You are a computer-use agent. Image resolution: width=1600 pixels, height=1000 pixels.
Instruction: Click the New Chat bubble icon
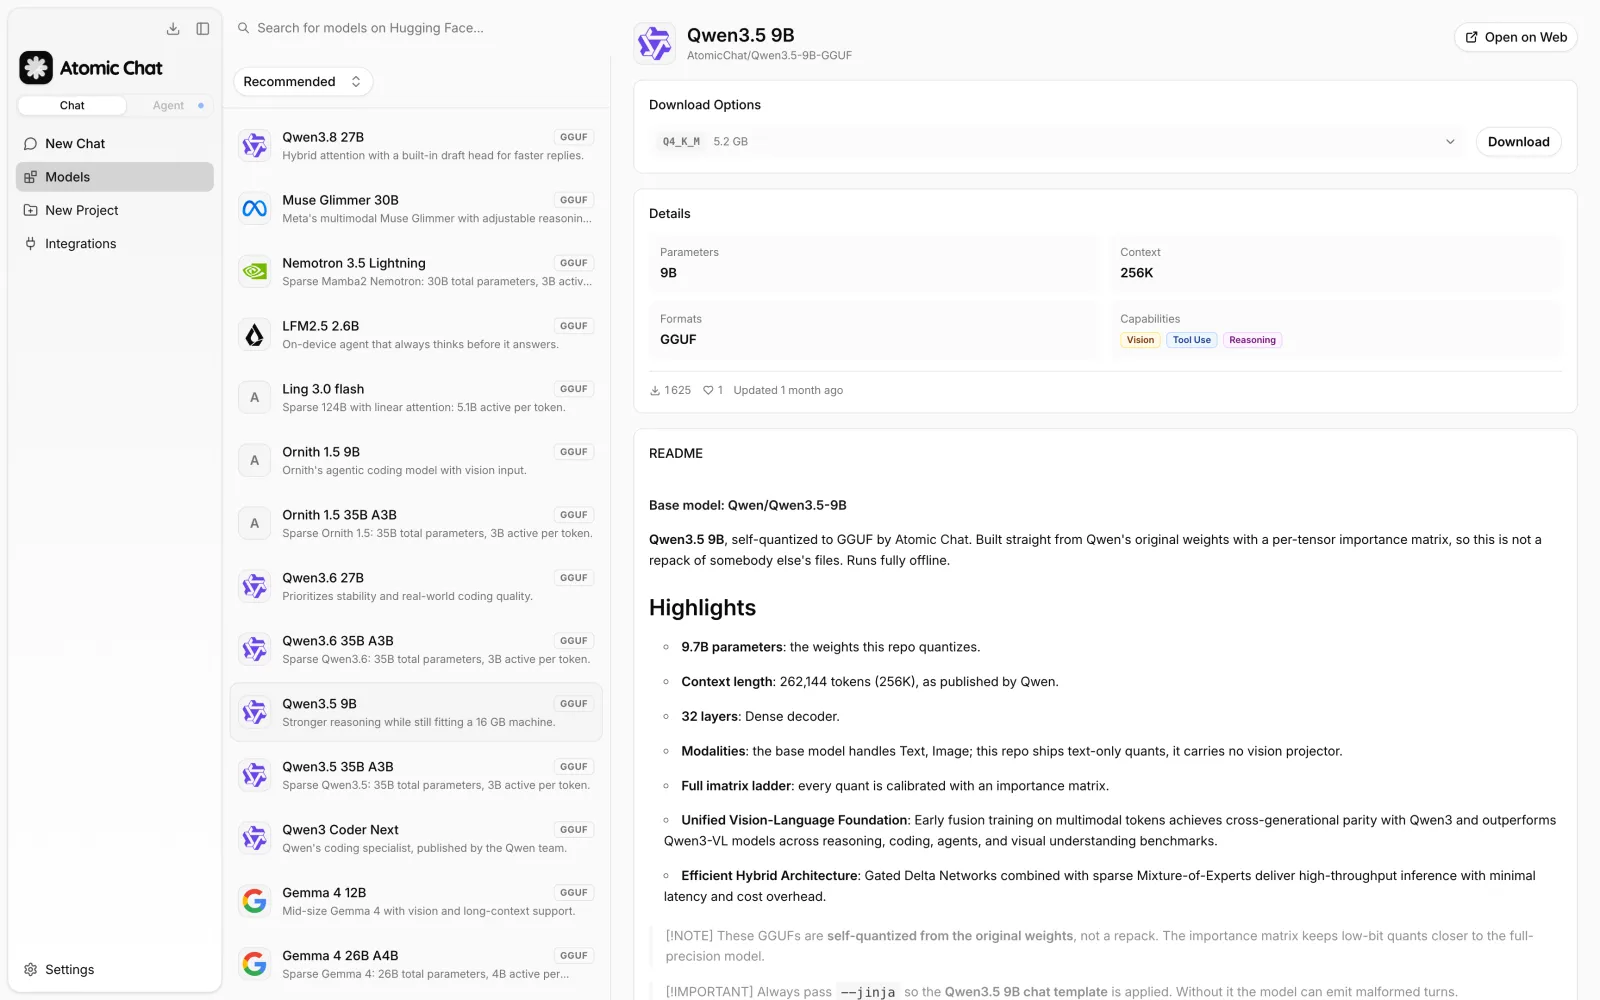coord(30,144)
